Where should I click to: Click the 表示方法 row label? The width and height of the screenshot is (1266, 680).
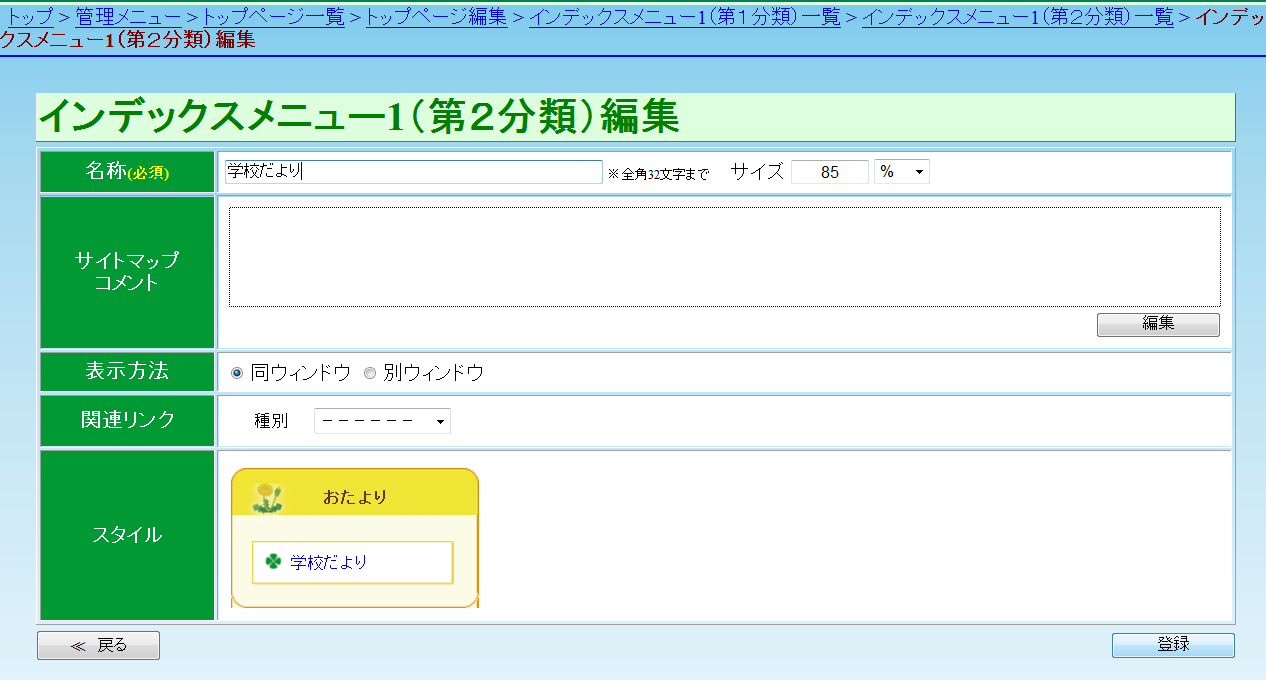click(x=127, y=372)
